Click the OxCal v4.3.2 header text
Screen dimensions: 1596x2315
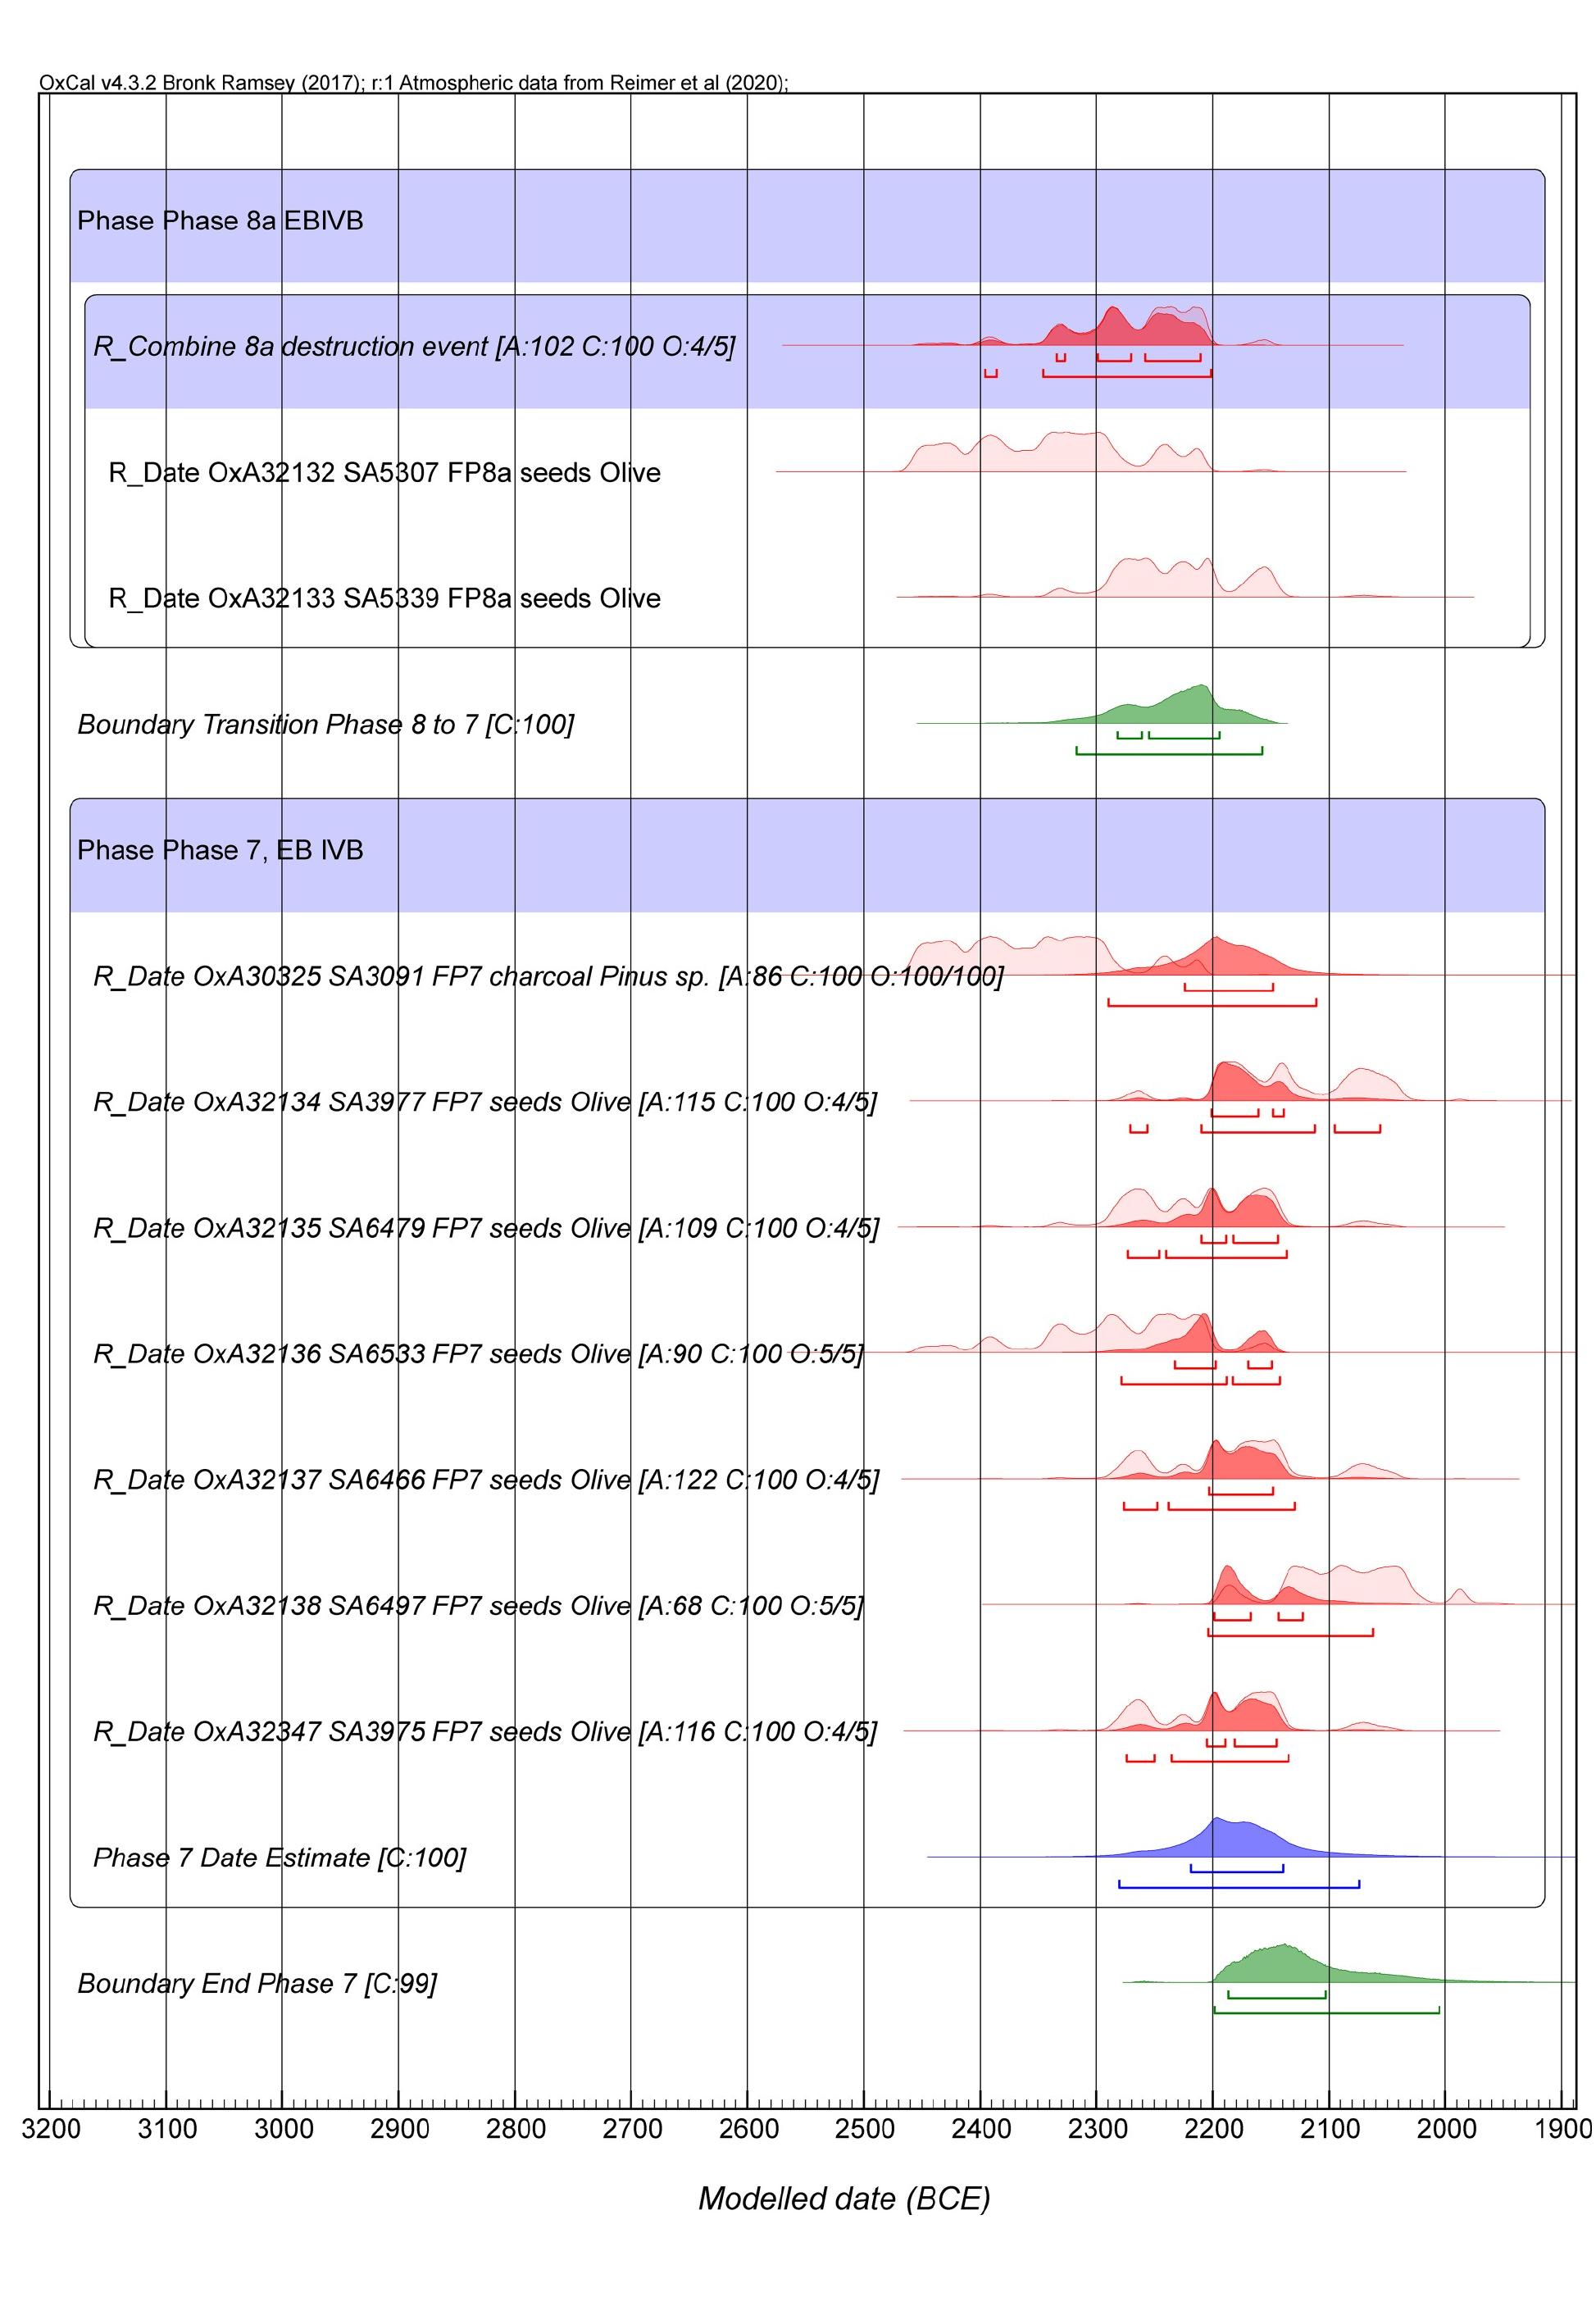click(413, 83)
